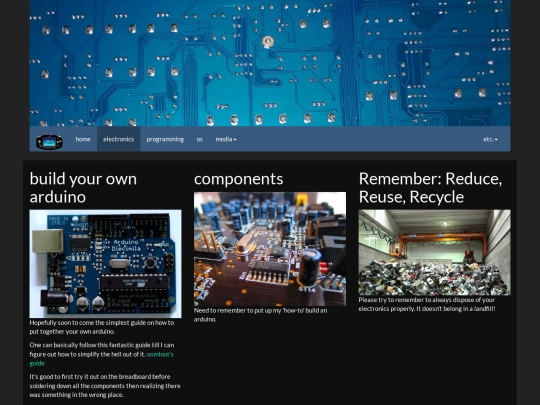The height and width of the screenshot is (405, 540).
Task: Open oomlout's guide link
Action: [x=160, y=354]
